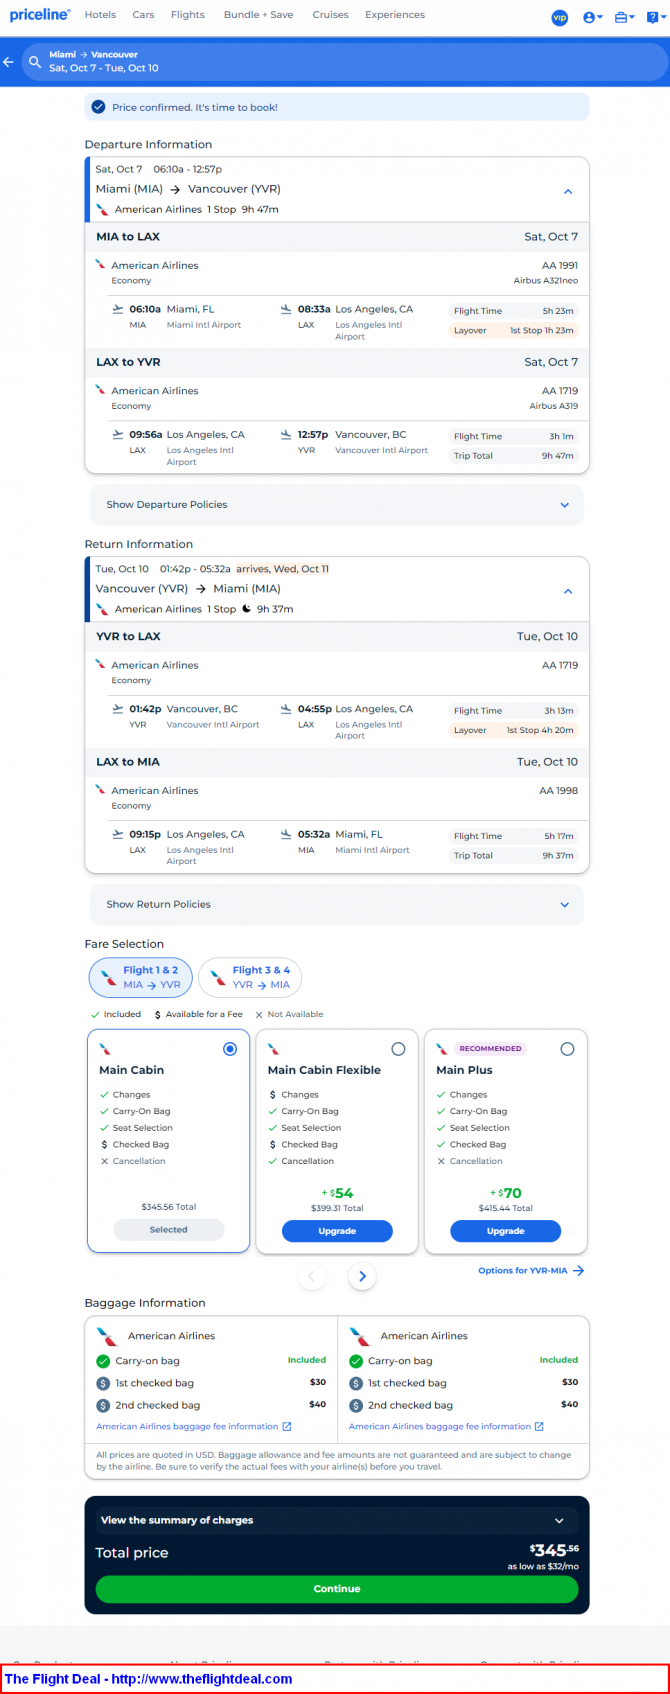
Task: Expand Show Return Policies
Action: pyautogui.click(x=337, y=905)
